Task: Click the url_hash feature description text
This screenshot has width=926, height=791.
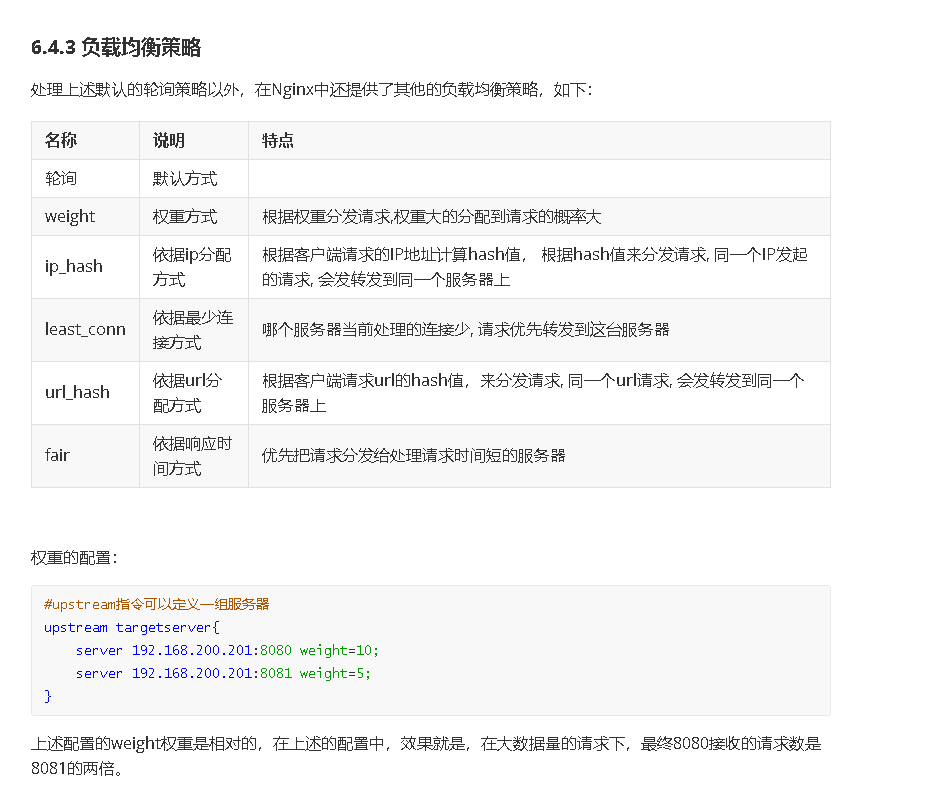Action: coord(533,393)
